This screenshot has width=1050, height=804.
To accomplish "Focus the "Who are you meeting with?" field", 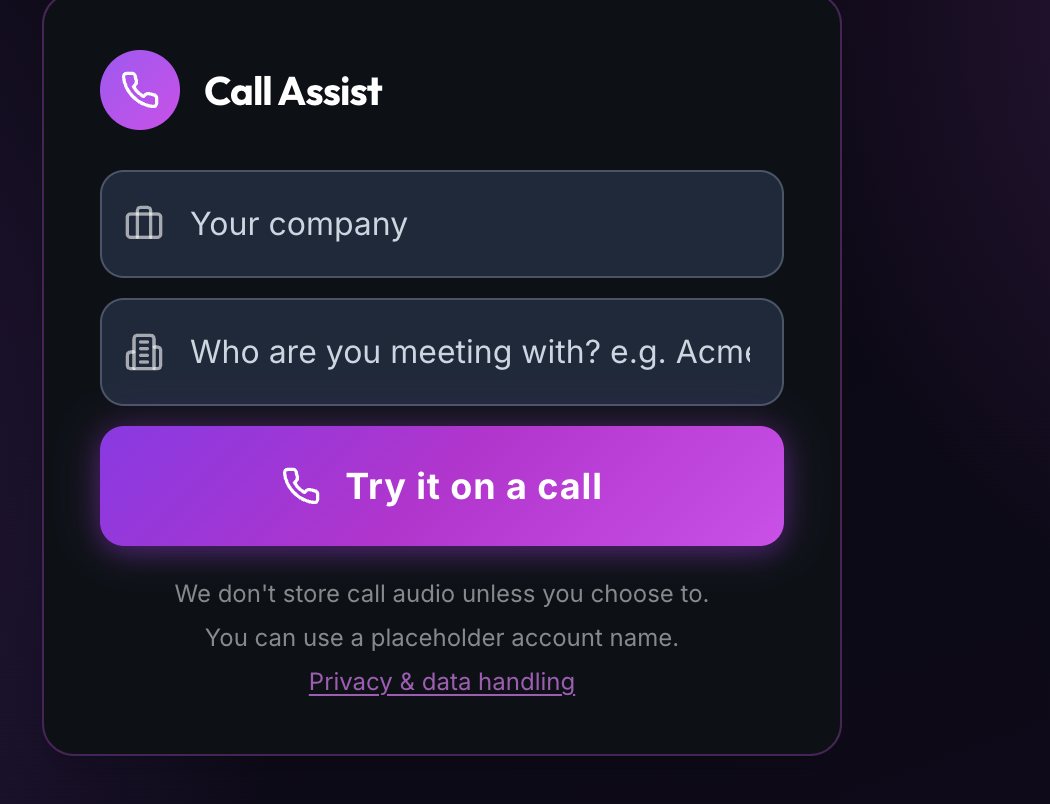I will [470, 352].
